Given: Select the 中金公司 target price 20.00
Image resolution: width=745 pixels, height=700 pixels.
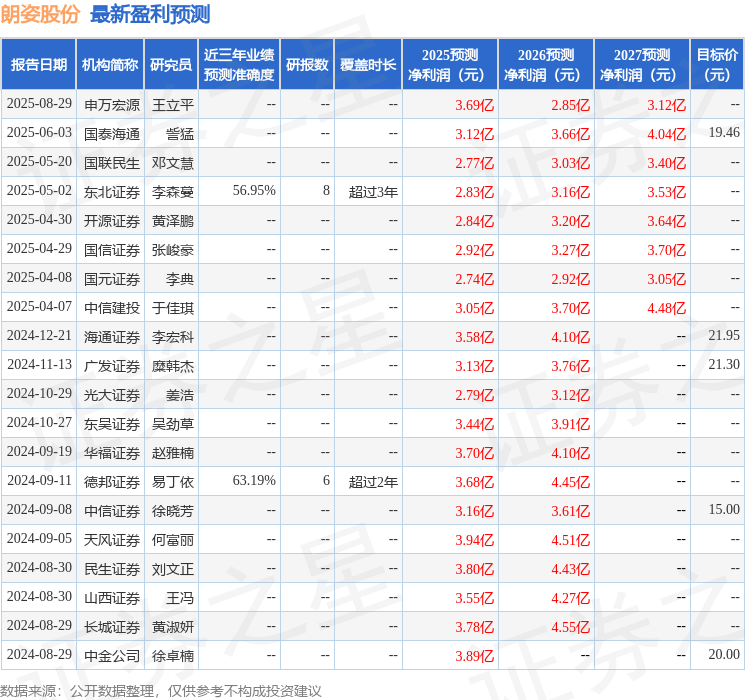Looking at the screenshot, I should (724, 654).
